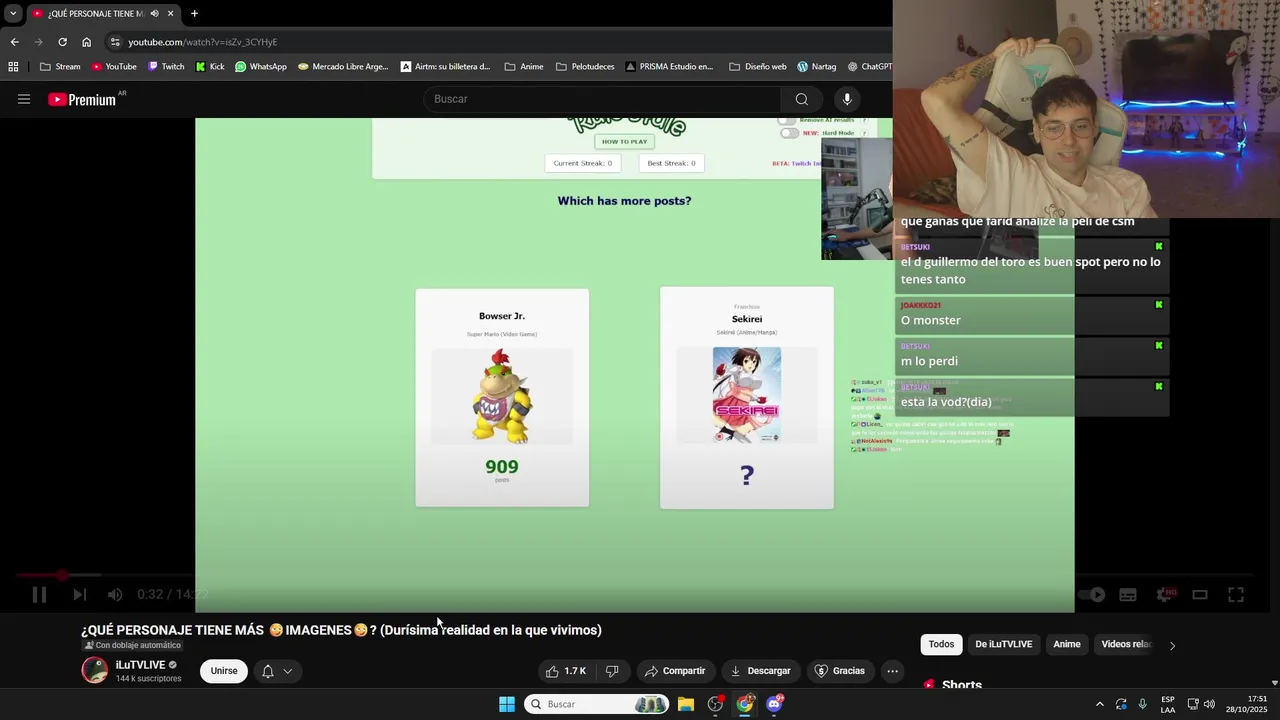Select the Todos filter chip

tap(941, 644)
